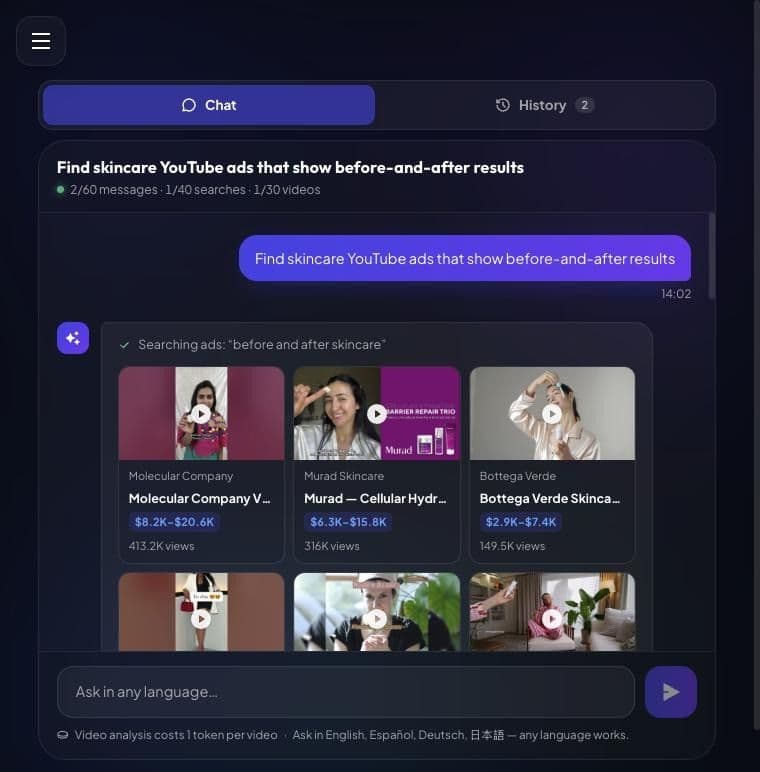Click the 1/30 videos usage text

287,190
